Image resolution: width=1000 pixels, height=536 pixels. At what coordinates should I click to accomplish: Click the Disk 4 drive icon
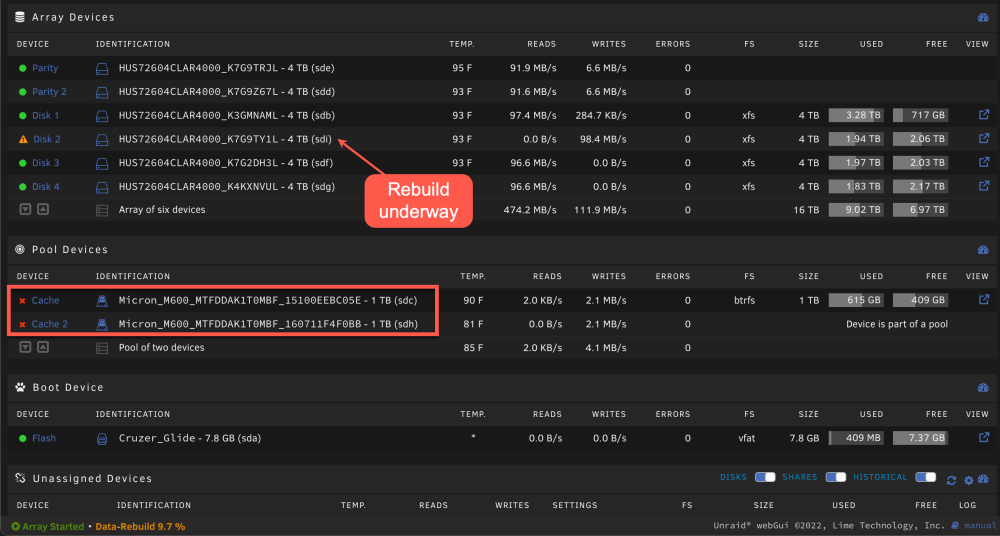coord(102,187)
